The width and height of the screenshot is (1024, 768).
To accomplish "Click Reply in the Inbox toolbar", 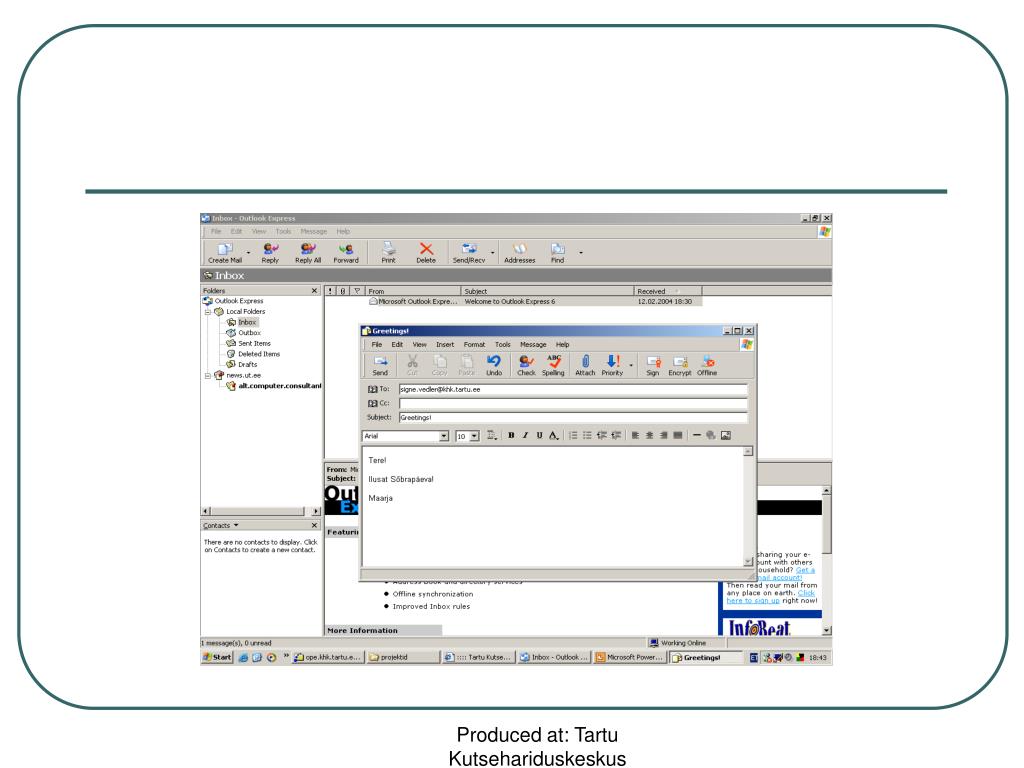I will point(270,253).
